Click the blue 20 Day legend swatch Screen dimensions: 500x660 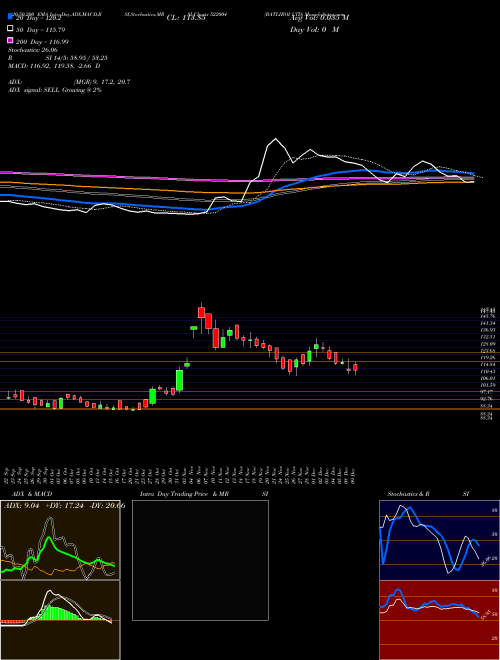coord(11,17)
